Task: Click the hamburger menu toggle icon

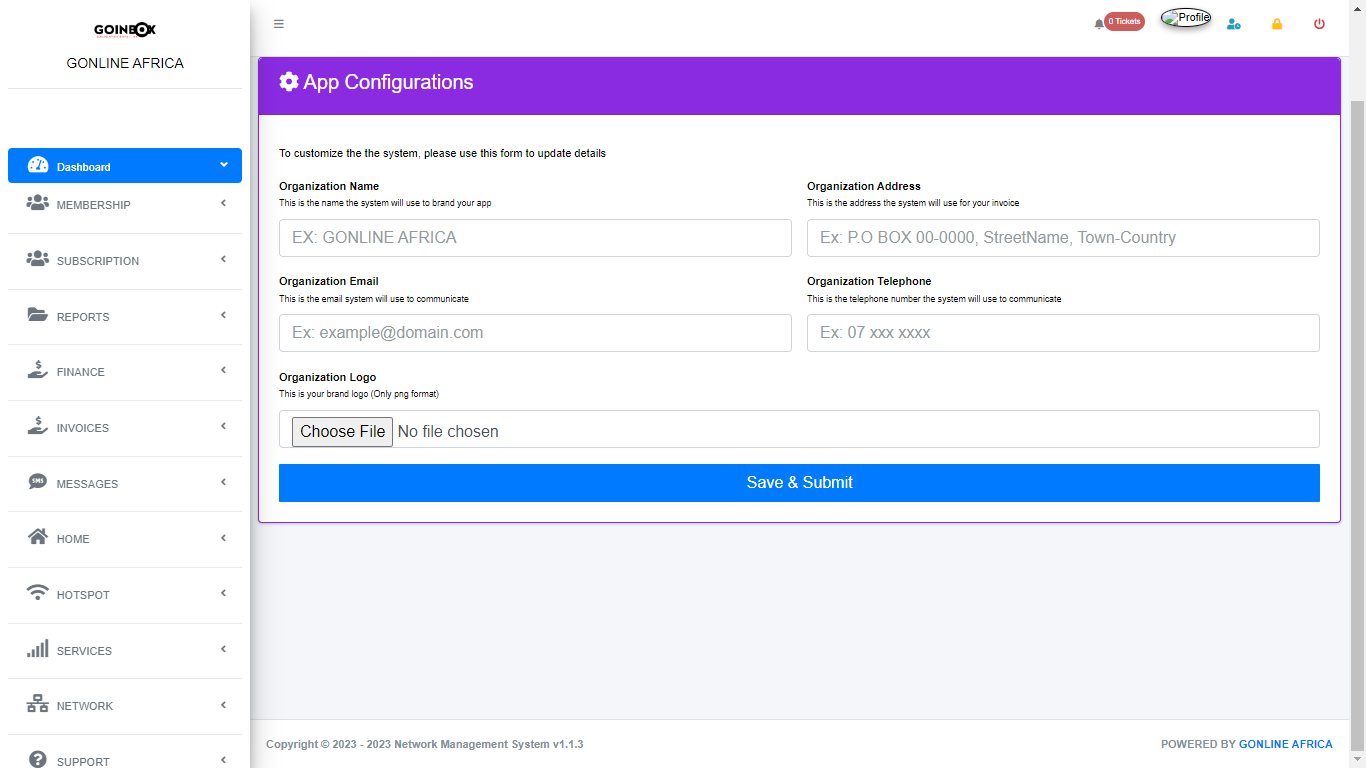Action: pyautogui.click(x=279, y=24)
